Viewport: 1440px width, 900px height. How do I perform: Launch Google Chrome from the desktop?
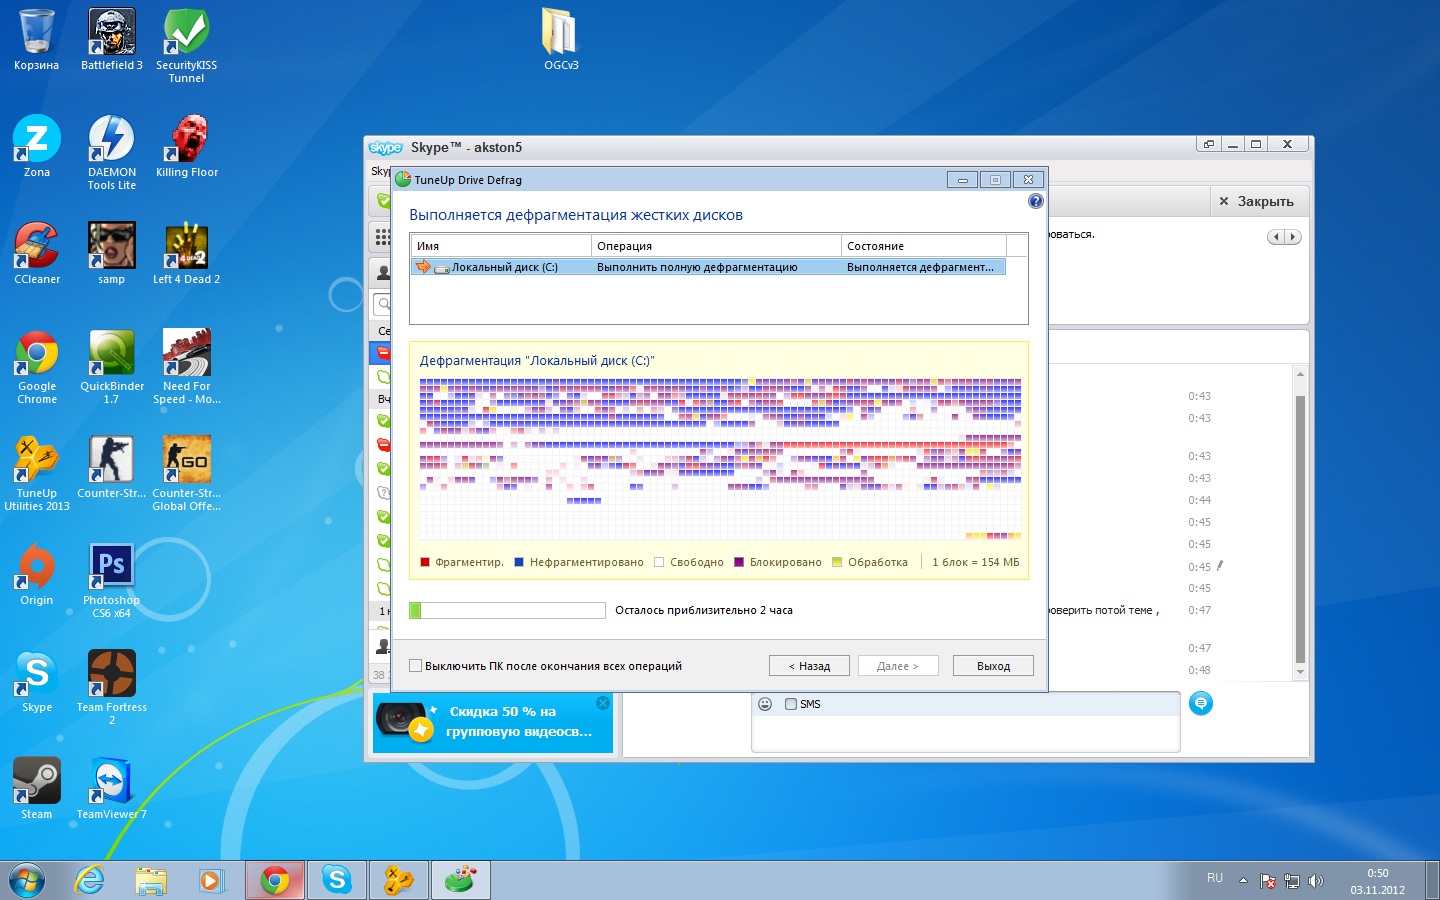pyautogui.click(x=36, y=366)
